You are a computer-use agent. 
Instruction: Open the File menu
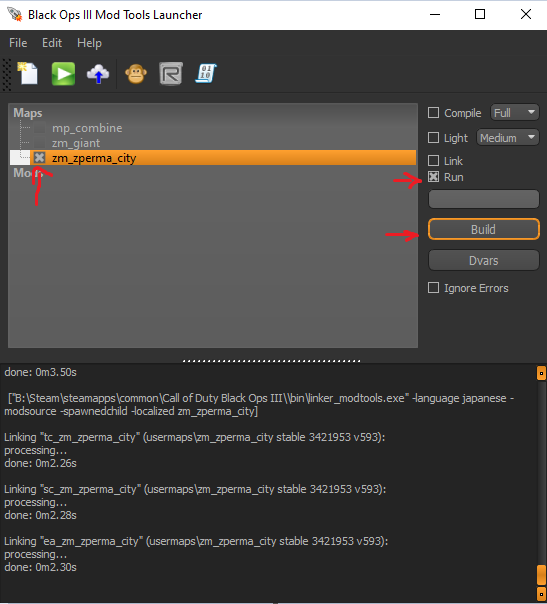[18, 43]
